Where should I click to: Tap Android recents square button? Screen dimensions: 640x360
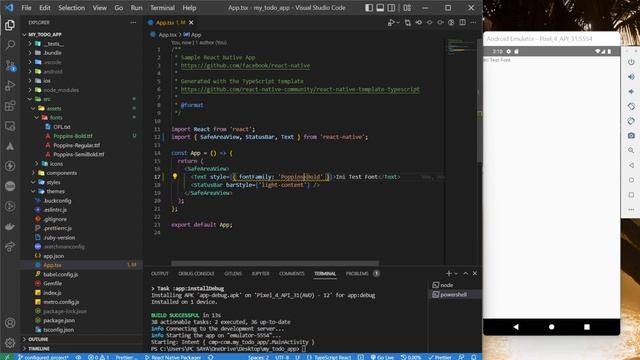pos(587,327)
